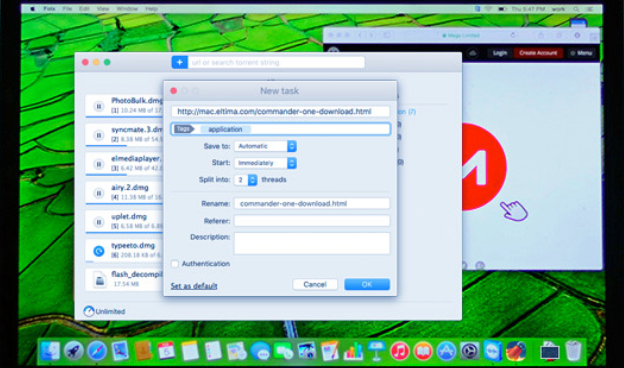Open the Edit menu

(x=84, y=9)
